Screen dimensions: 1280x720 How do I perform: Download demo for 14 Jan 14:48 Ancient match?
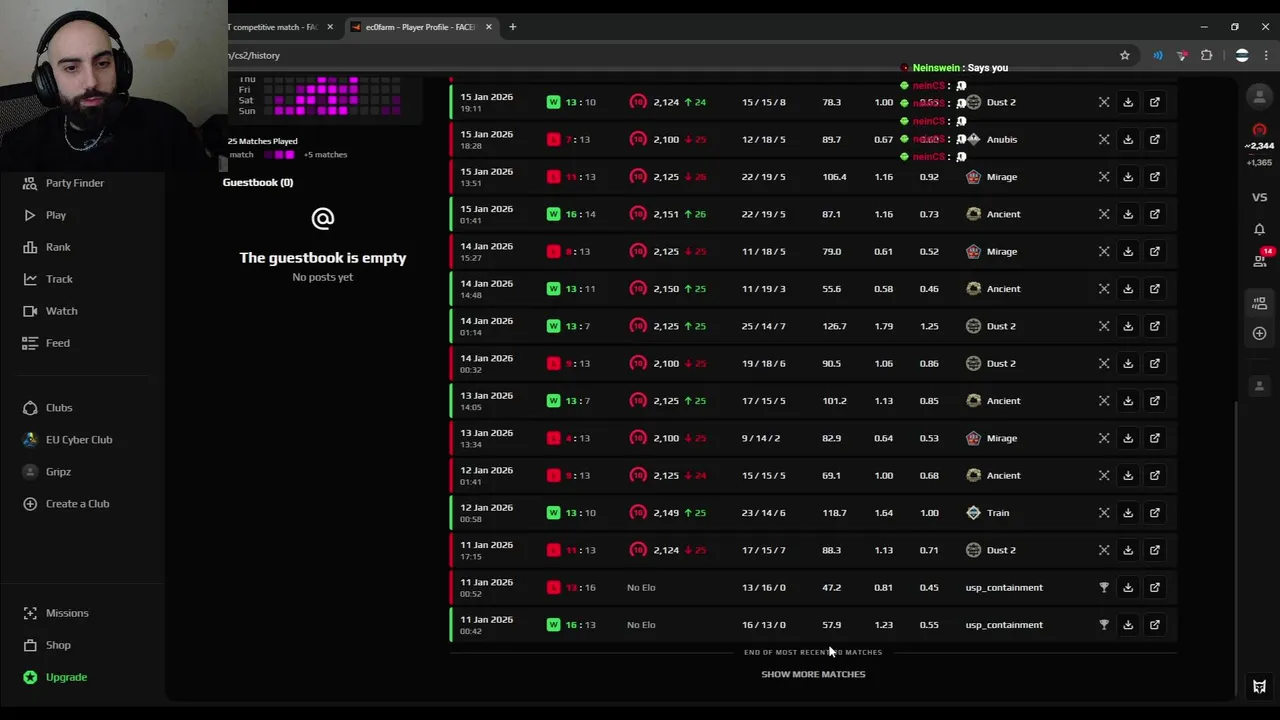1128,289
